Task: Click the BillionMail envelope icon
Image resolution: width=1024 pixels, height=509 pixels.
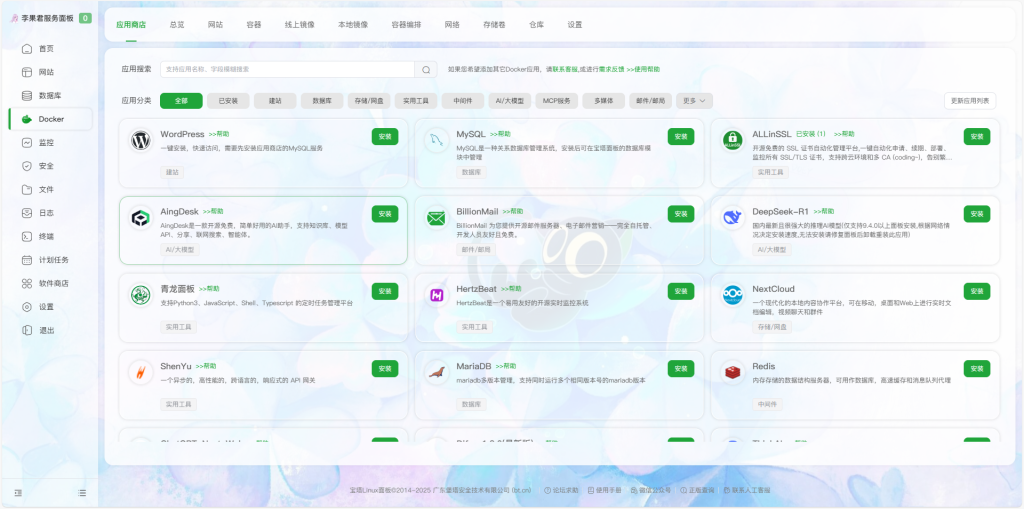Action: click(x=436, y=218)
